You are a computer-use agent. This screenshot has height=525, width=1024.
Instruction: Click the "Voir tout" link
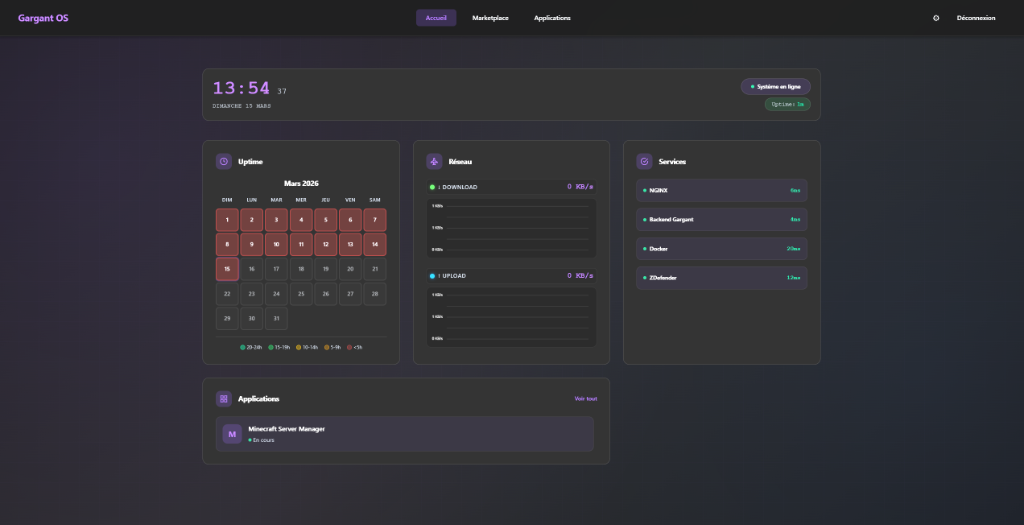tap(585, 398)
